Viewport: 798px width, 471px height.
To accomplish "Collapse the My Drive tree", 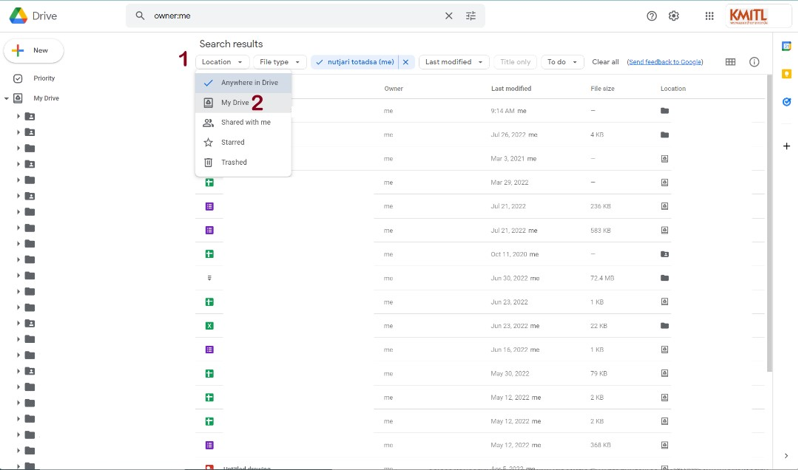I will 7,99.
